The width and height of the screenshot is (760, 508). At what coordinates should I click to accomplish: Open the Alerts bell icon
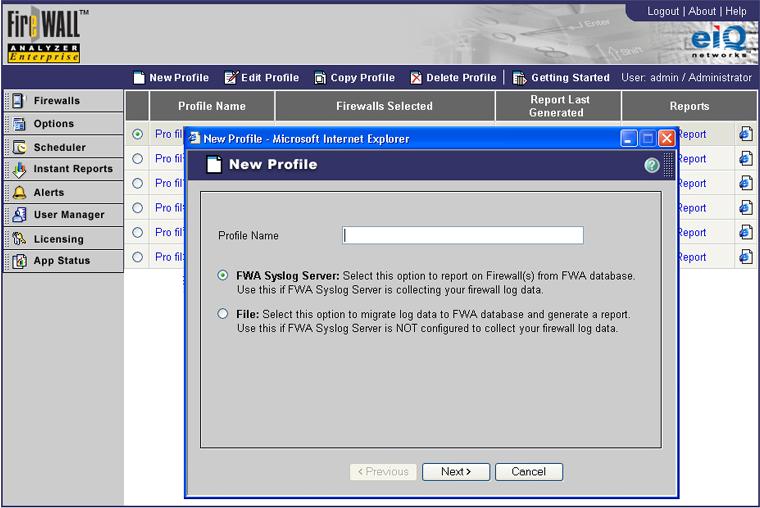point(17,192)
